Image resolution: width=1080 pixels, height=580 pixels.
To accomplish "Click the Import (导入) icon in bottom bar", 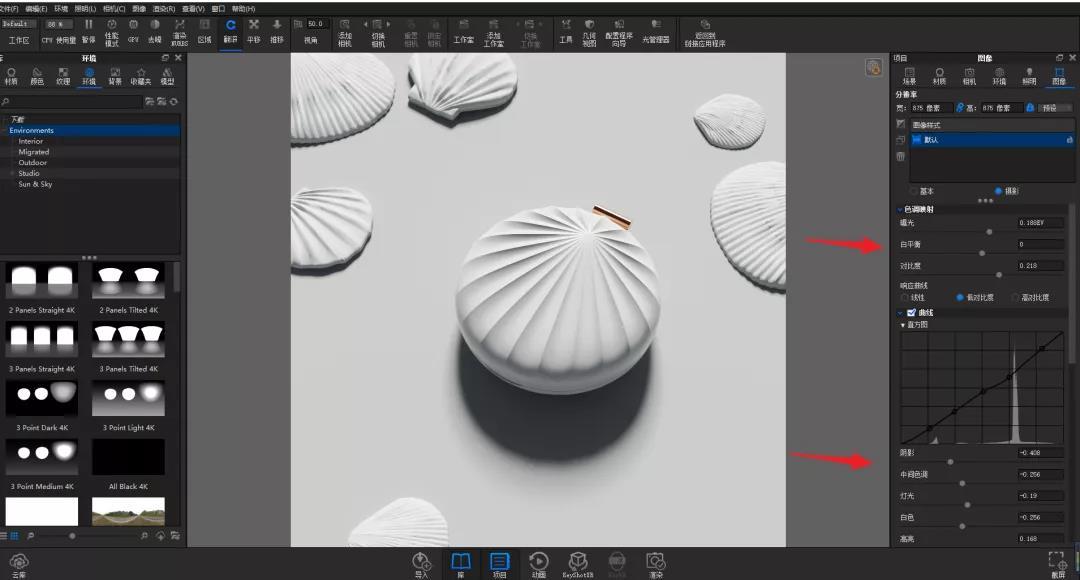I will [421, 564].
